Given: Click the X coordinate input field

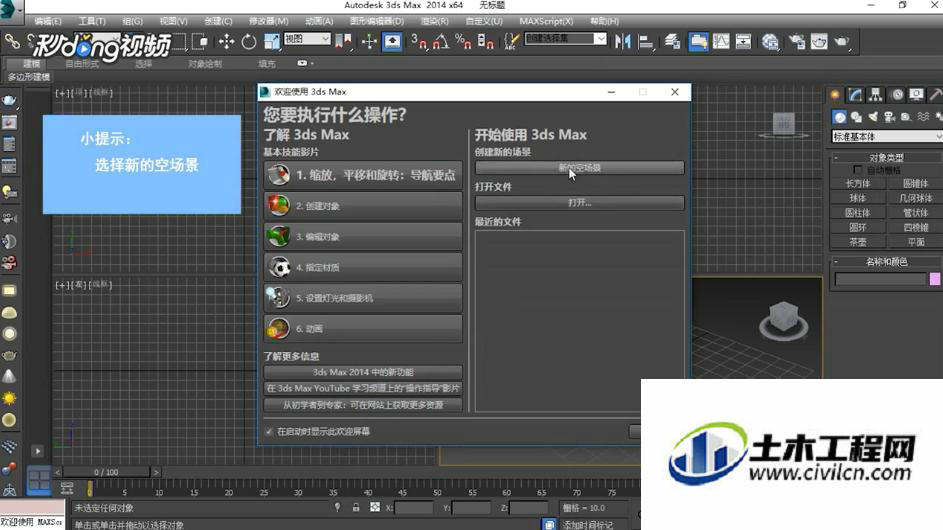Looking at the screenshot, I should point(414,508).
